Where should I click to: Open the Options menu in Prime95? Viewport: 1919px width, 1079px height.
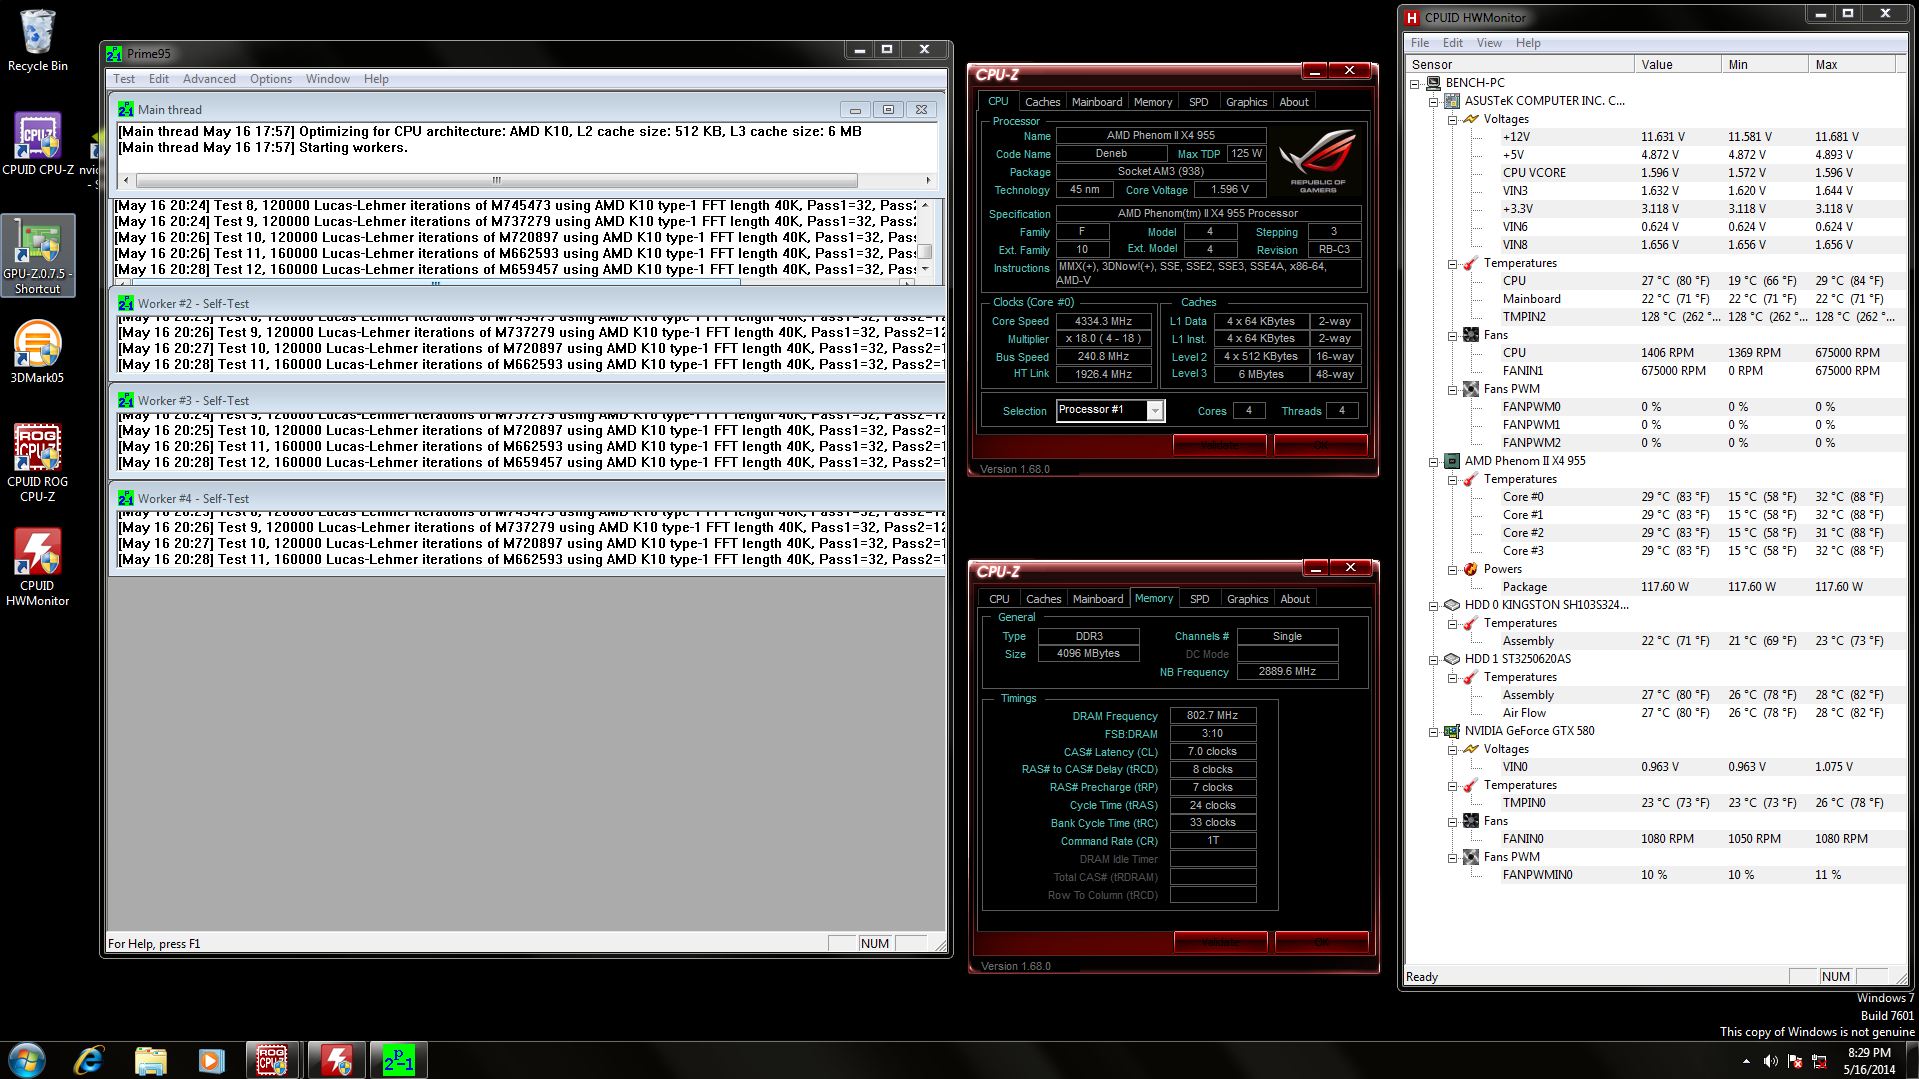tap(271, 79)
